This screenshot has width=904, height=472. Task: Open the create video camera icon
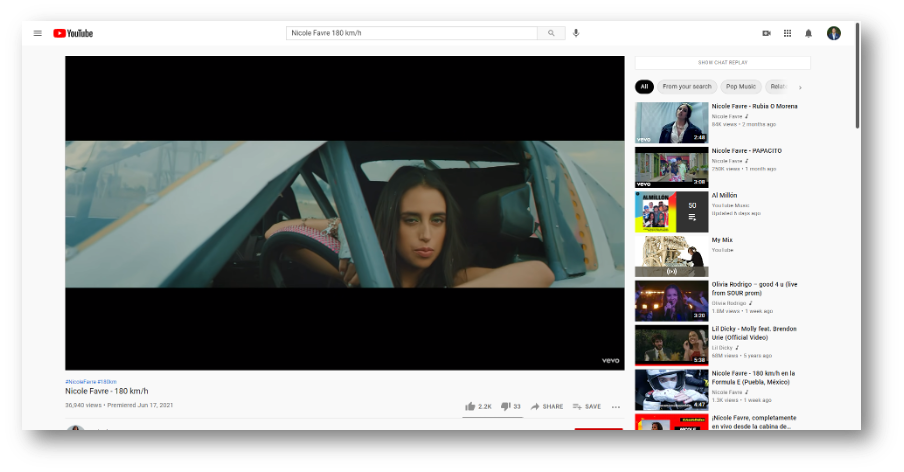coord(766,33)
